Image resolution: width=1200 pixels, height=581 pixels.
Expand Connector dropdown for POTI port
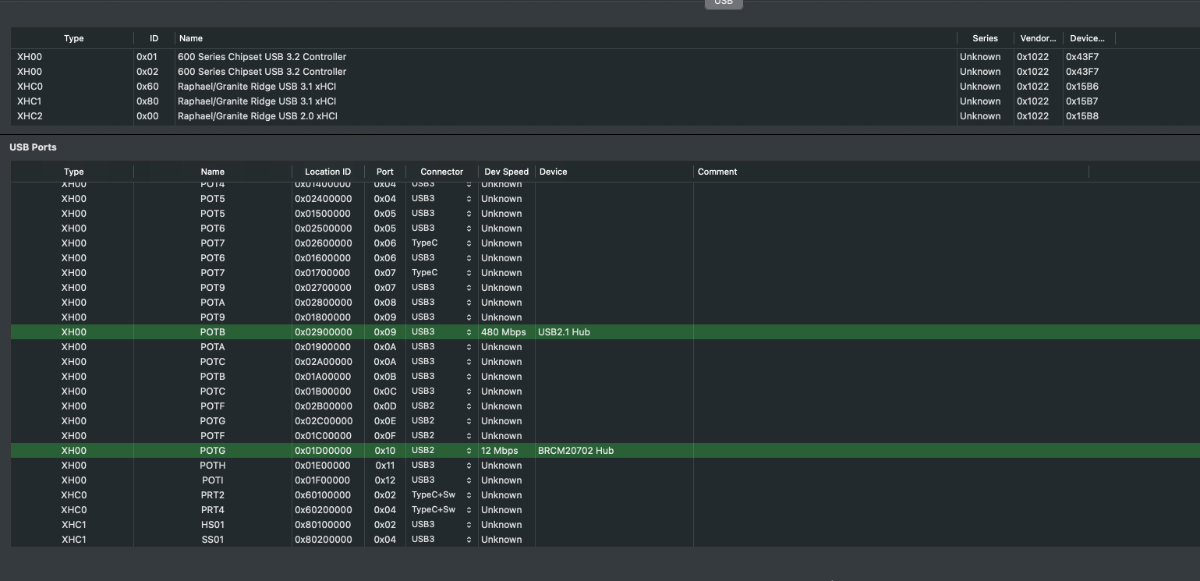pos(441,480)
